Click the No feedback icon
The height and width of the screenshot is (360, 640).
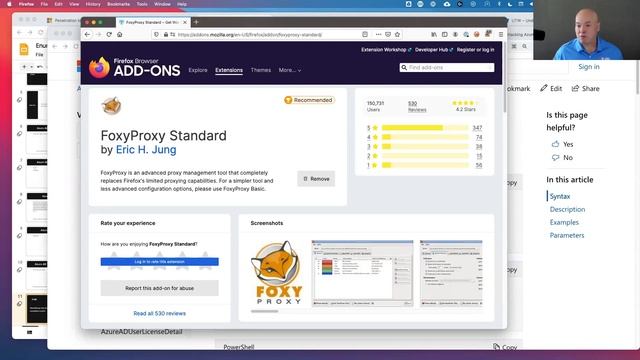tap(555, 158)
